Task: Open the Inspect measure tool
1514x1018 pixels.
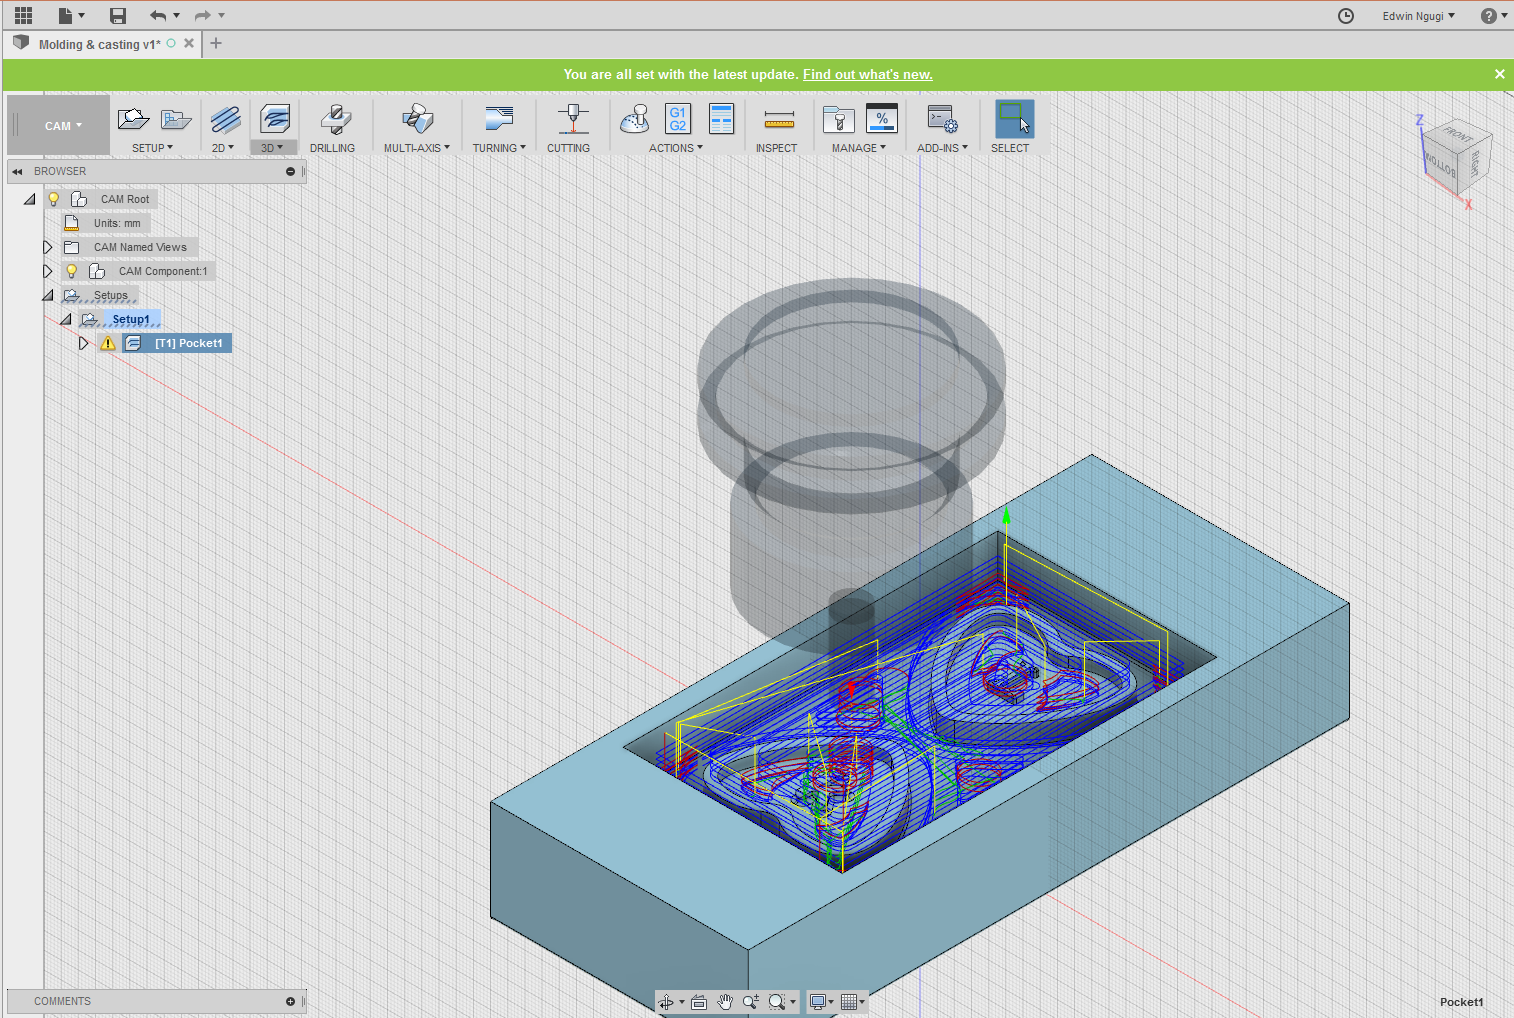Action: coord(778,120)
